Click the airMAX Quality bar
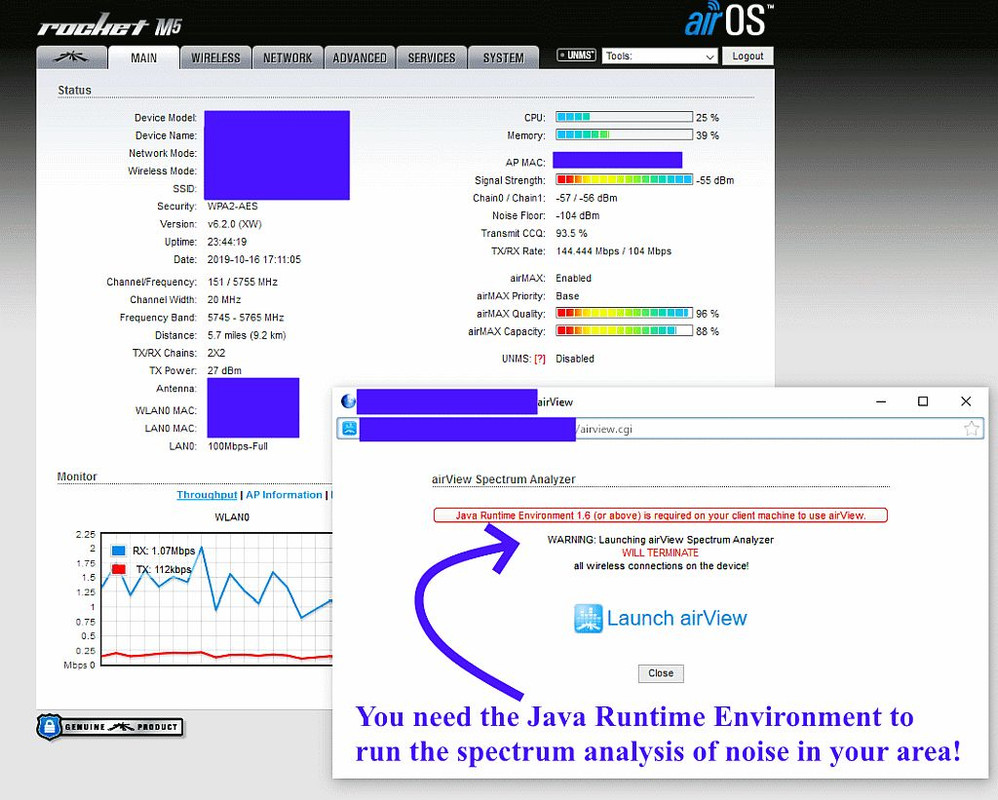Viewport: 998px width, 800px height. pos(624,313)
